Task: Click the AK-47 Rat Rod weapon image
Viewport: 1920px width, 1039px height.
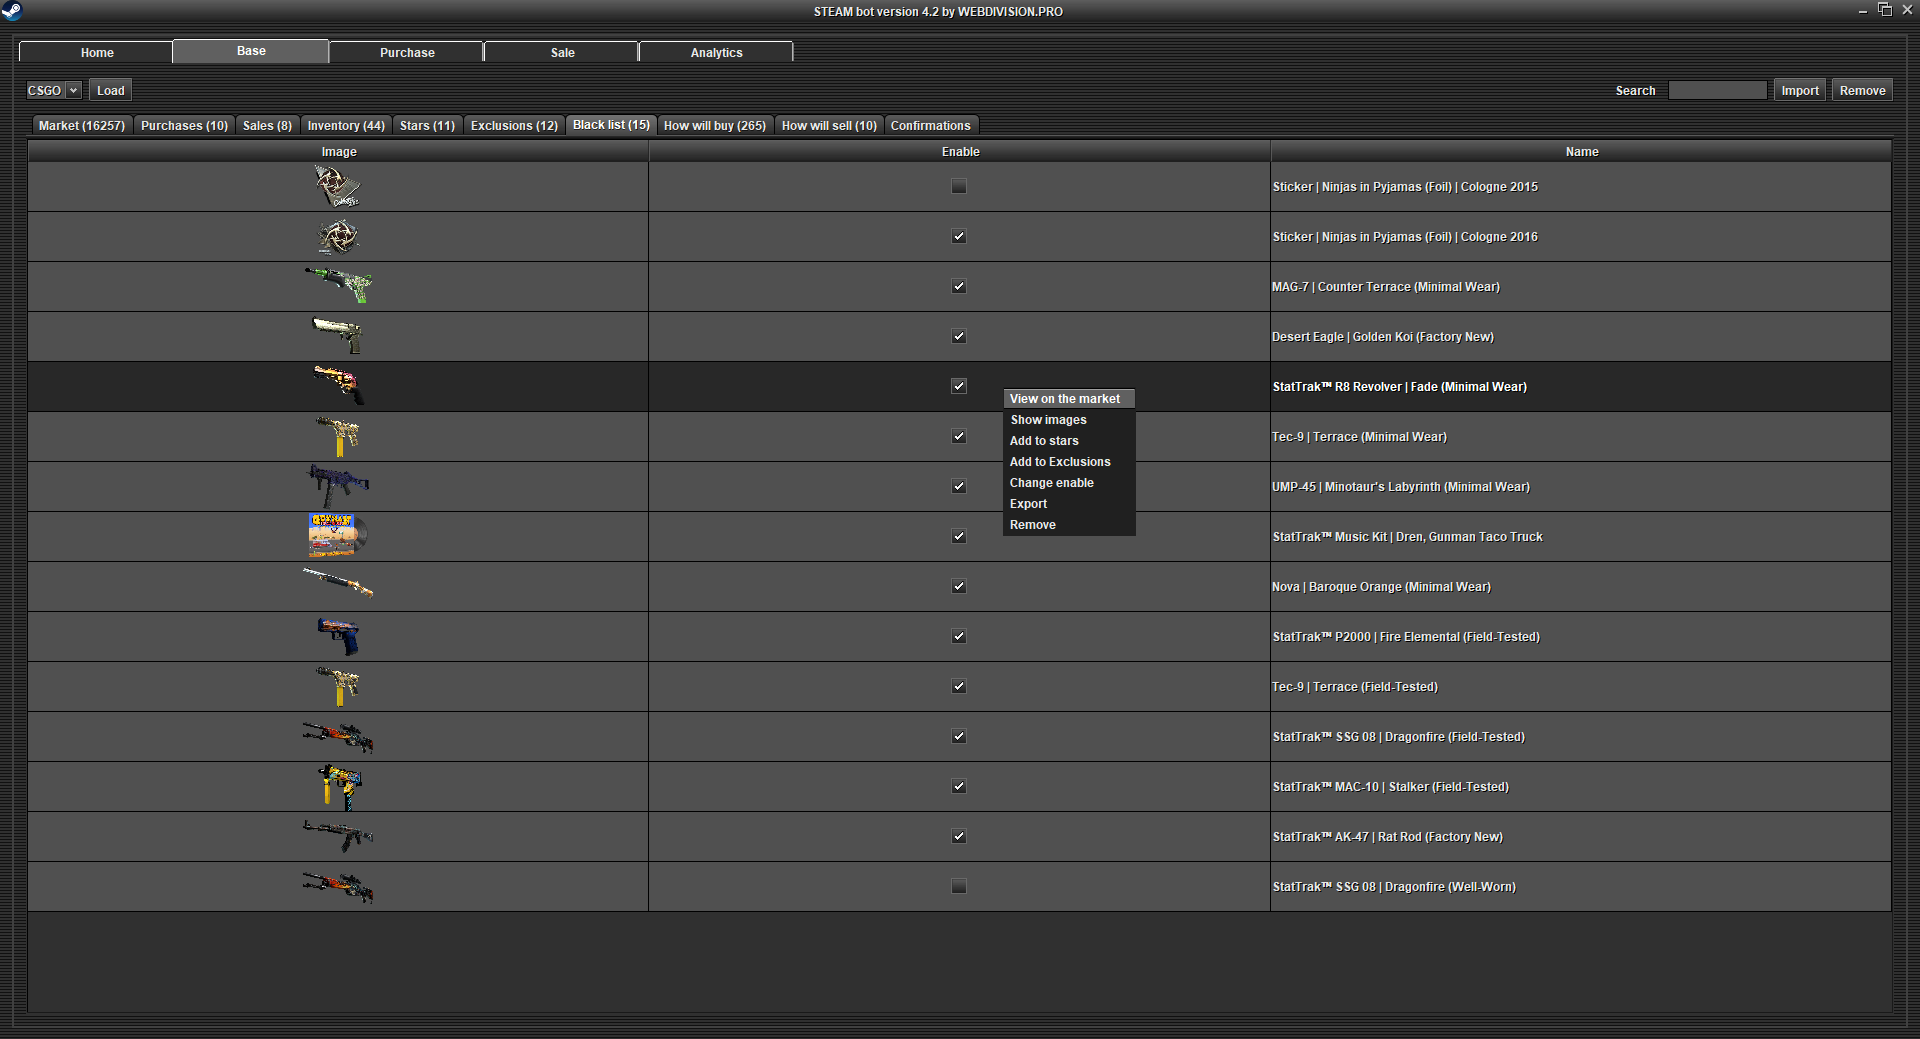Action: coord(338,835)
